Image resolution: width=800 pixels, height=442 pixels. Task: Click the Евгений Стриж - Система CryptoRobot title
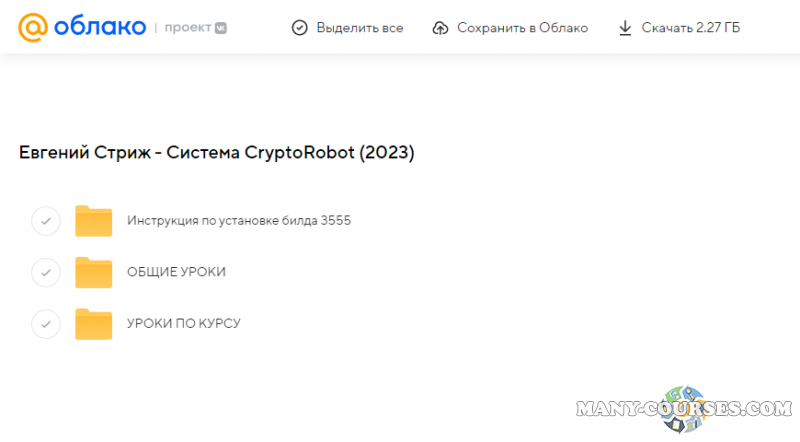216,153
